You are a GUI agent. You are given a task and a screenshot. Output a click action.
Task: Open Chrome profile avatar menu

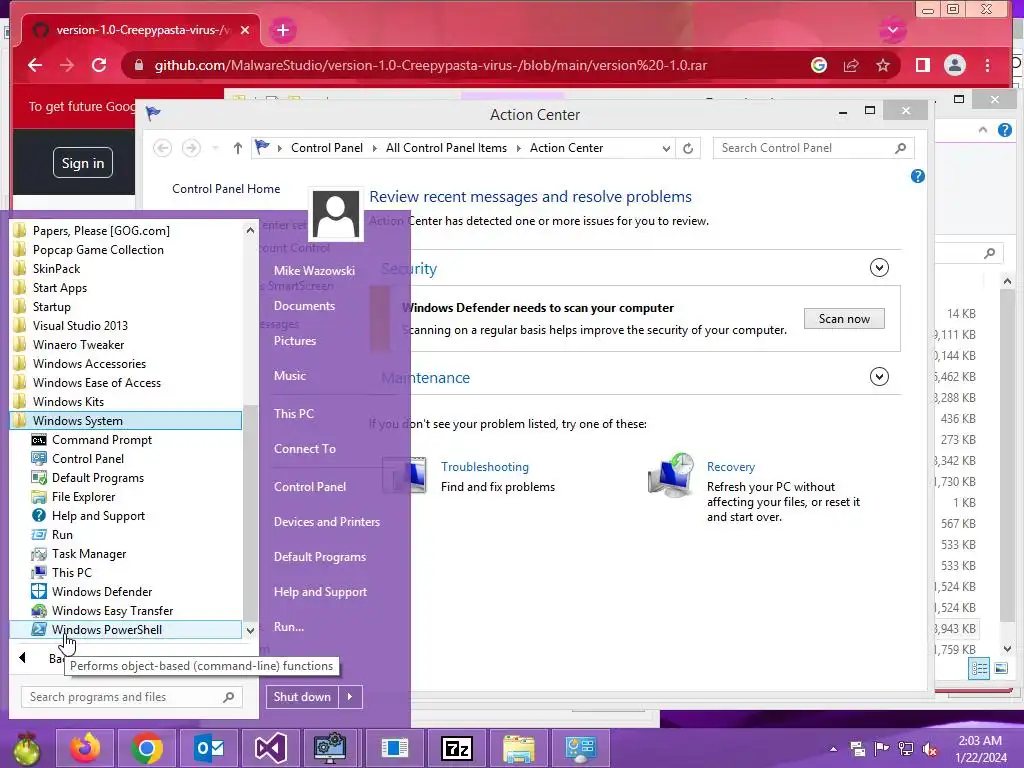pyautogui.click(x=955, y=65)
